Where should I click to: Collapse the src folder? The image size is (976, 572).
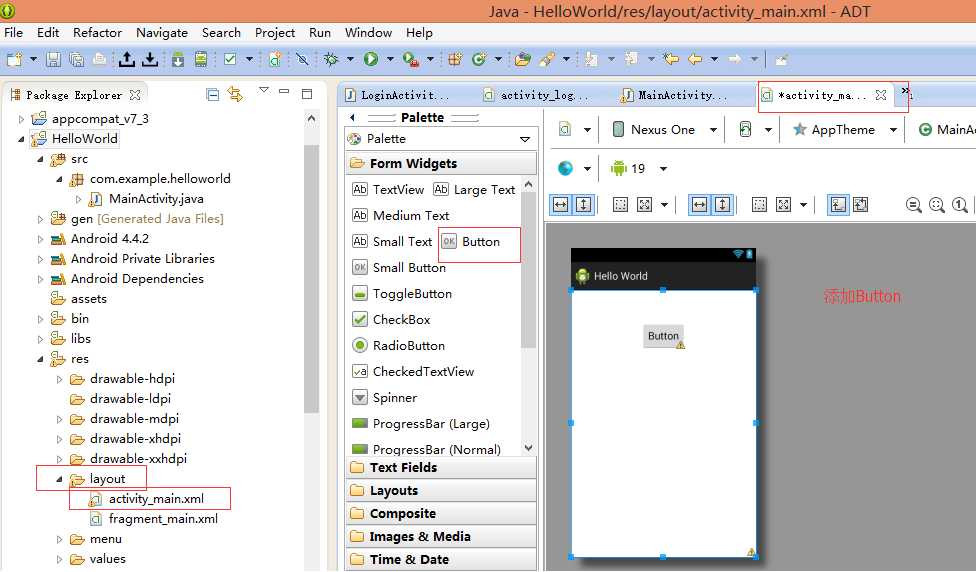point(40,159)
